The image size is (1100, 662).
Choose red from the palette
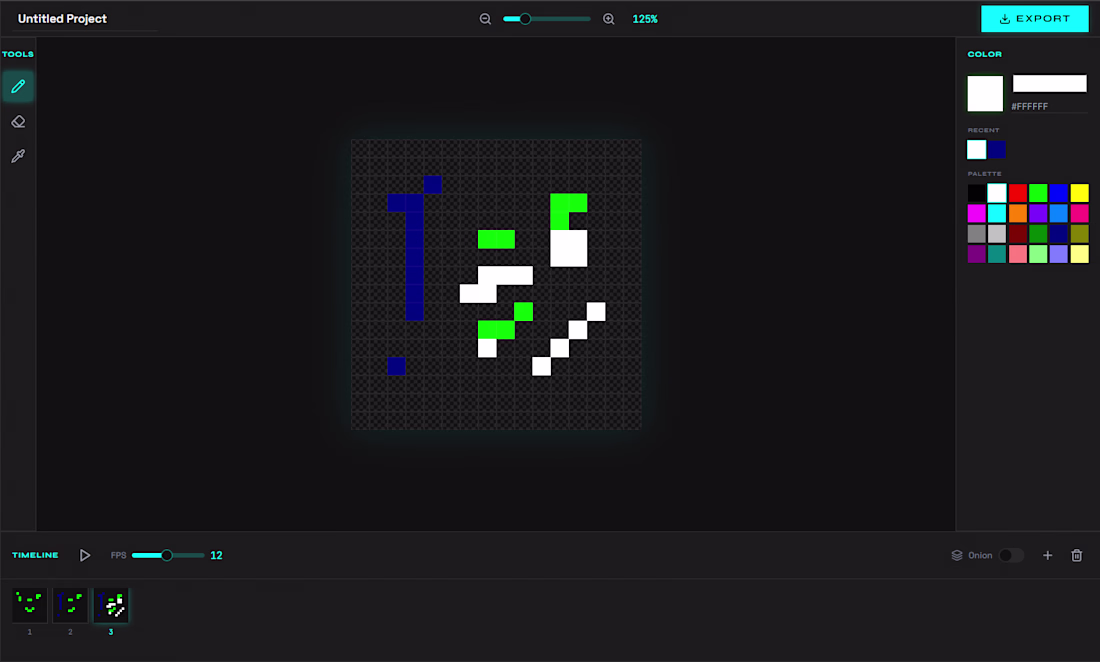pos(1018,193)
